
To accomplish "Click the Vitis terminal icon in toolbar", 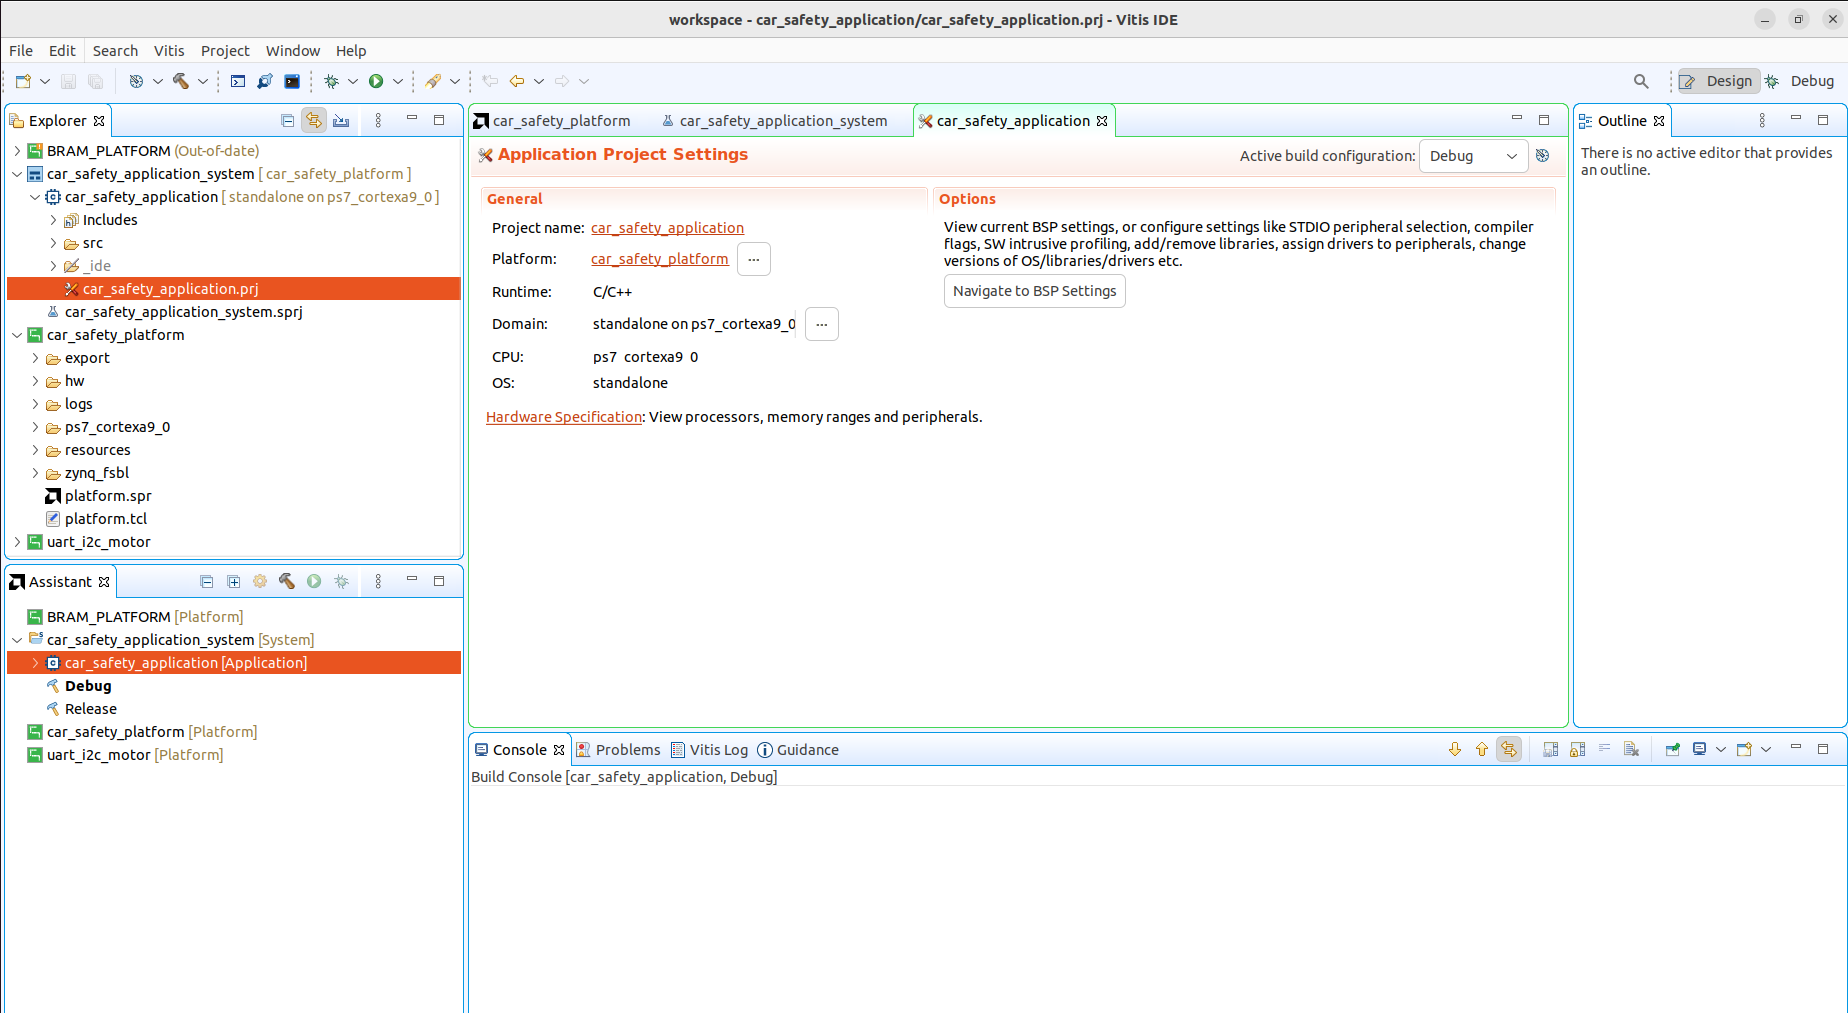I will coord(292,81).
